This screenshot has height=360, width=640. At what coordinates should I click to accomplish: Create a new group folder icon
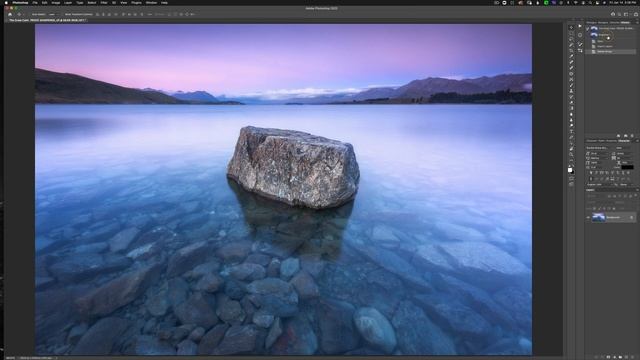[620, 357]
